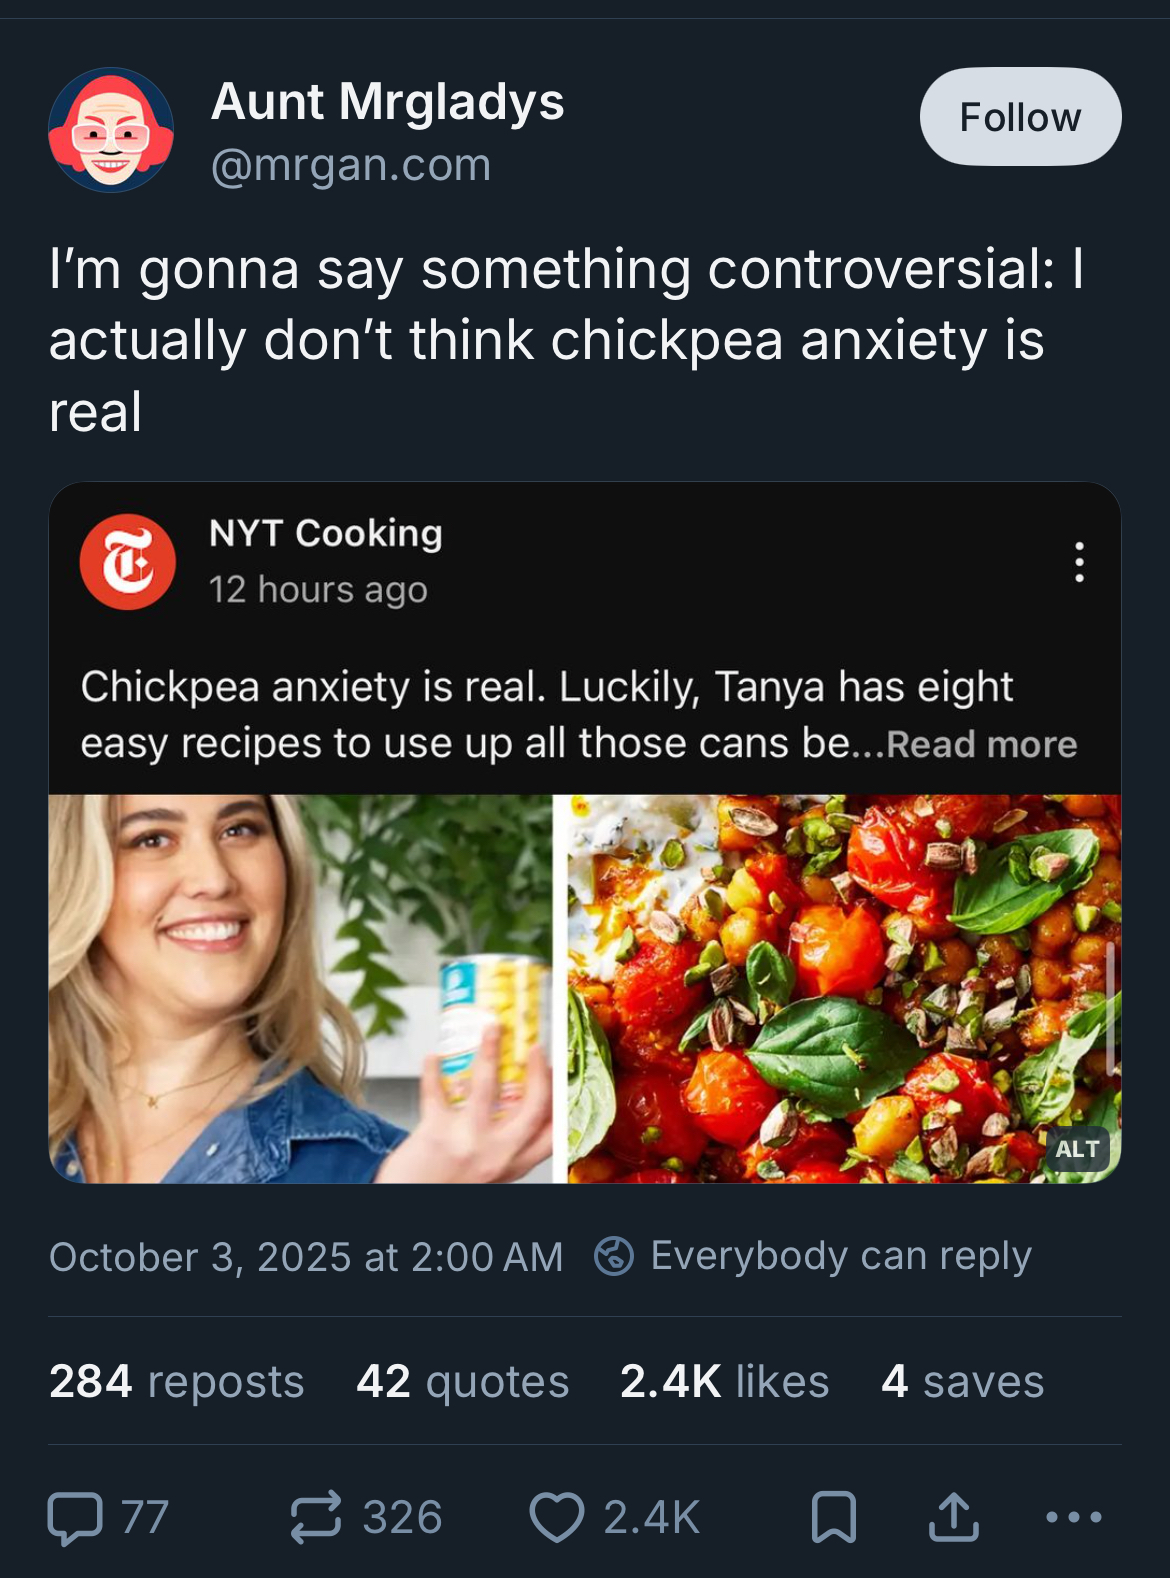Repost using the arrows icon

[316, 1517]
